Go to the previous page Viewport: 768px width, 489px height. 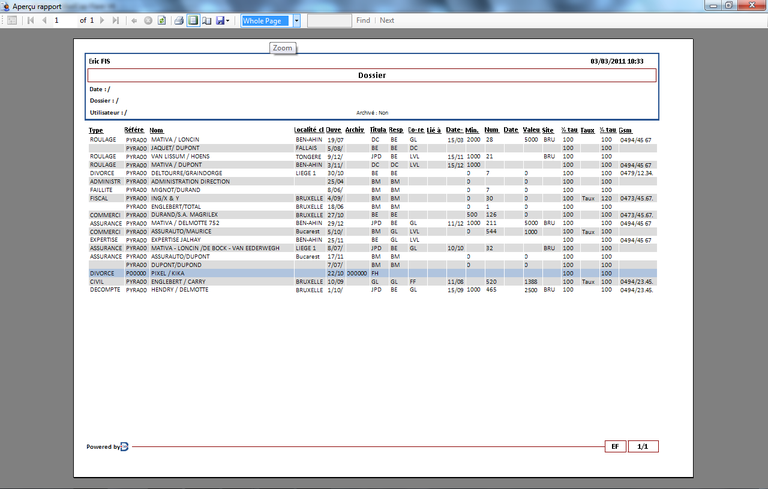coord(43,20)
